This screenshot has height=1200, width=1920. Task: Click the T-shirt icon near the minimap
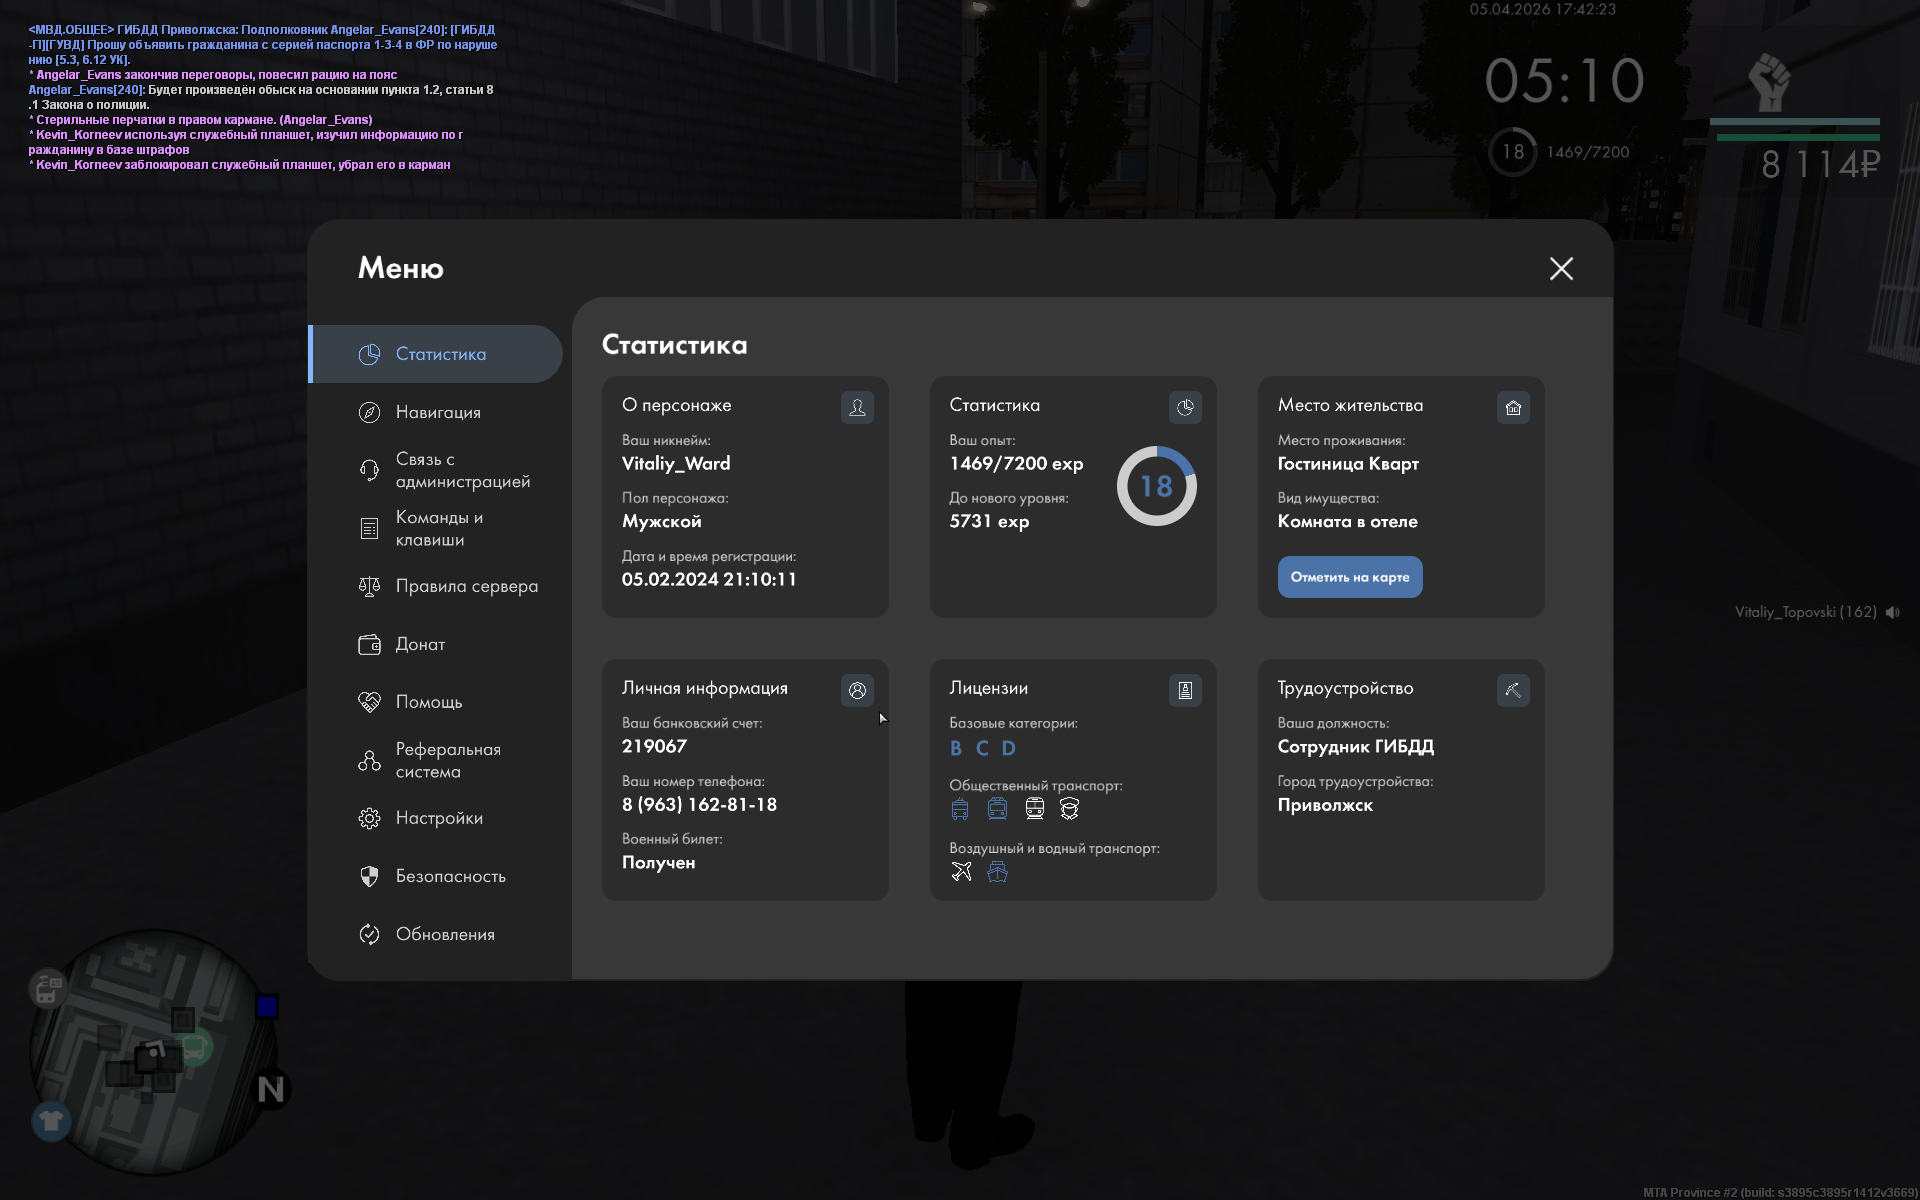click(51, 1121)
